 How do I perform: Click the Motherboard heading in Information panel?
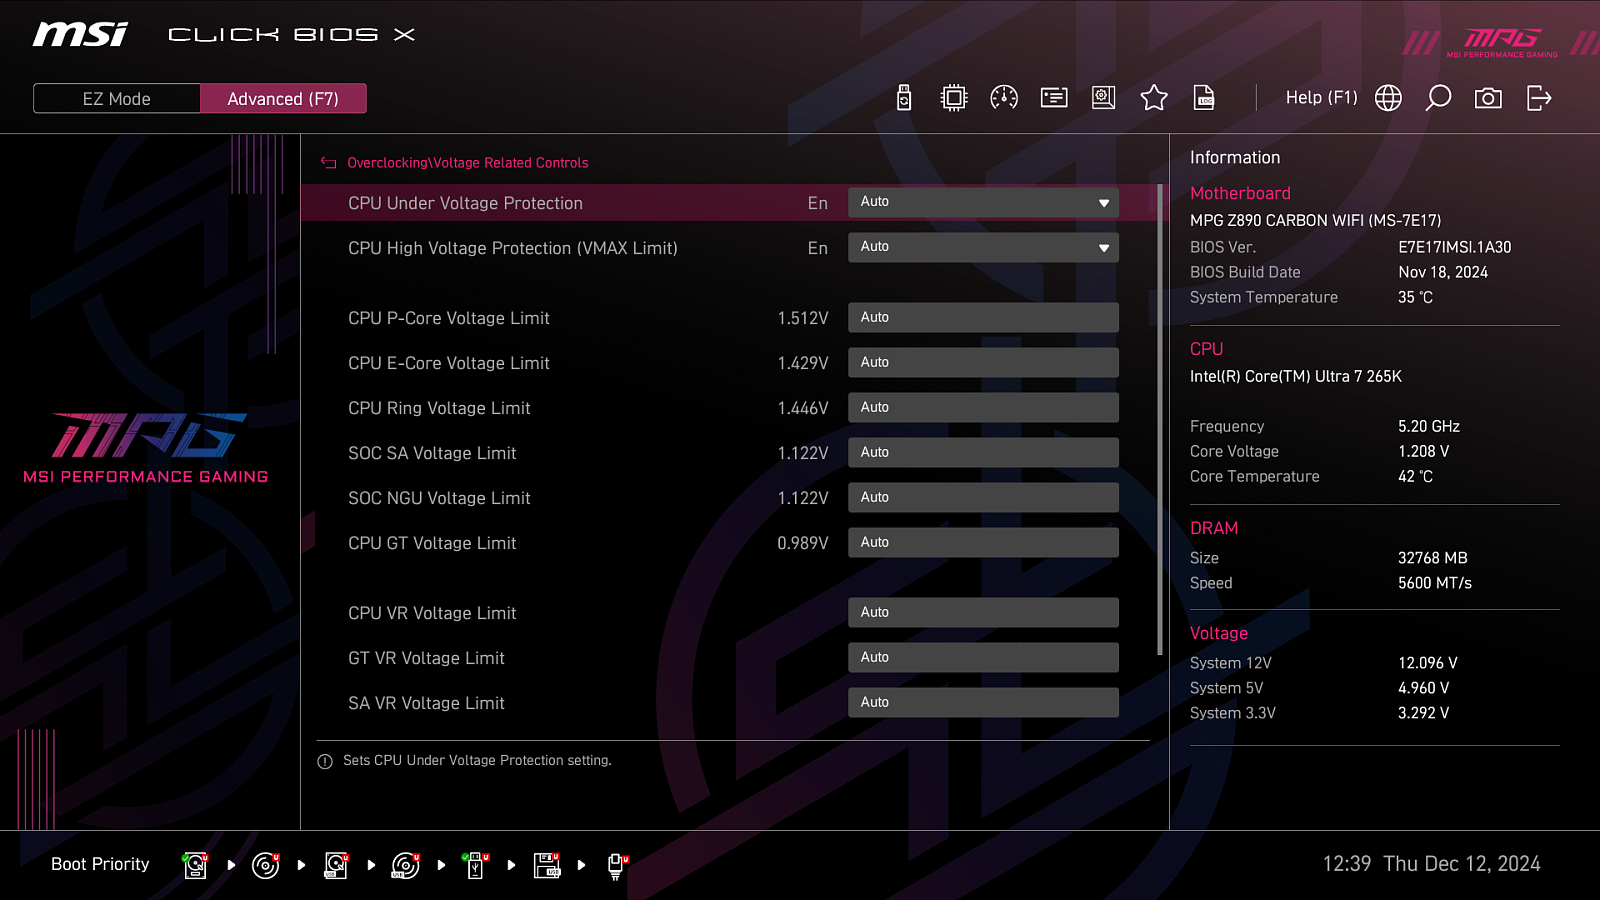coord(1240,193)
